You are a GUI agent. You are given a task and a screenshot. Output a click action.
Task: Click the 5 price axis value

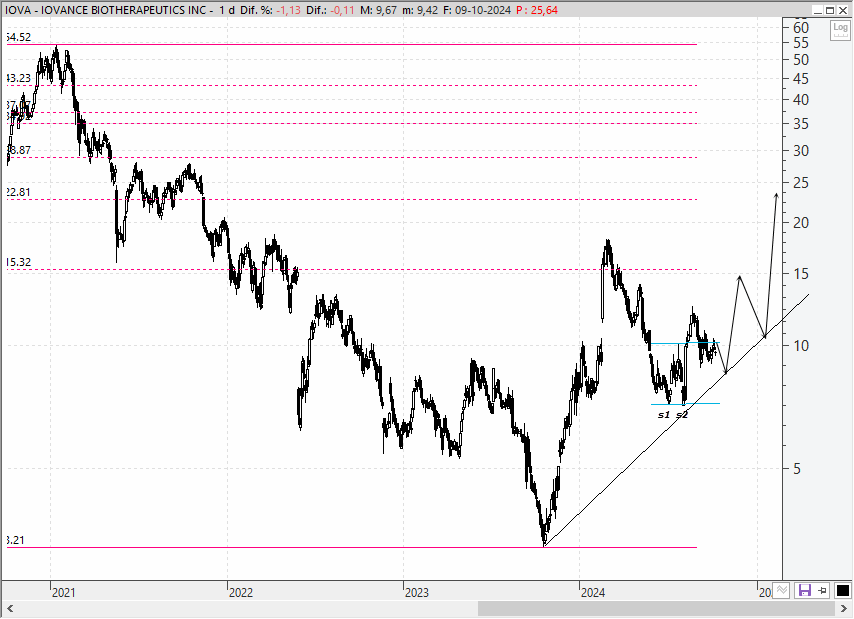[x=797, y=468]
